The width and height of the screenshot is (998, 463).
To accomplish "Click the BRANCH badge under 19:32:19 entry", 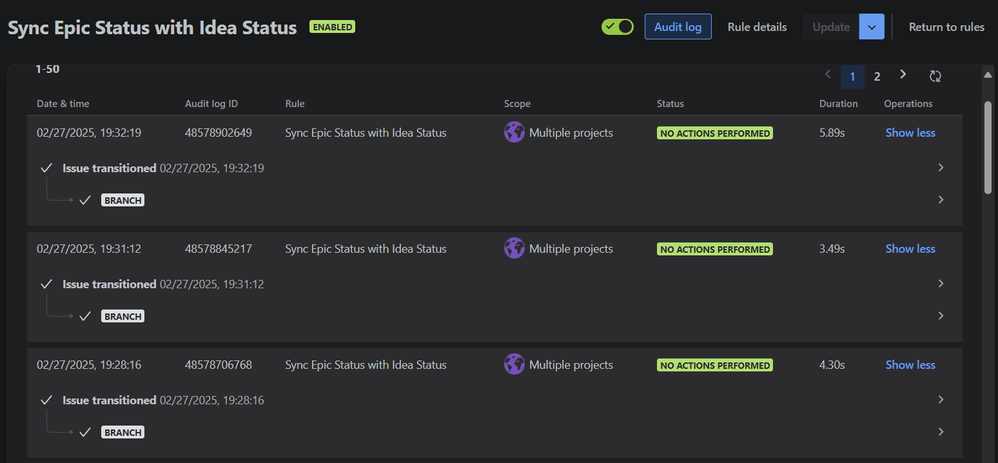I will pos(123,200).
